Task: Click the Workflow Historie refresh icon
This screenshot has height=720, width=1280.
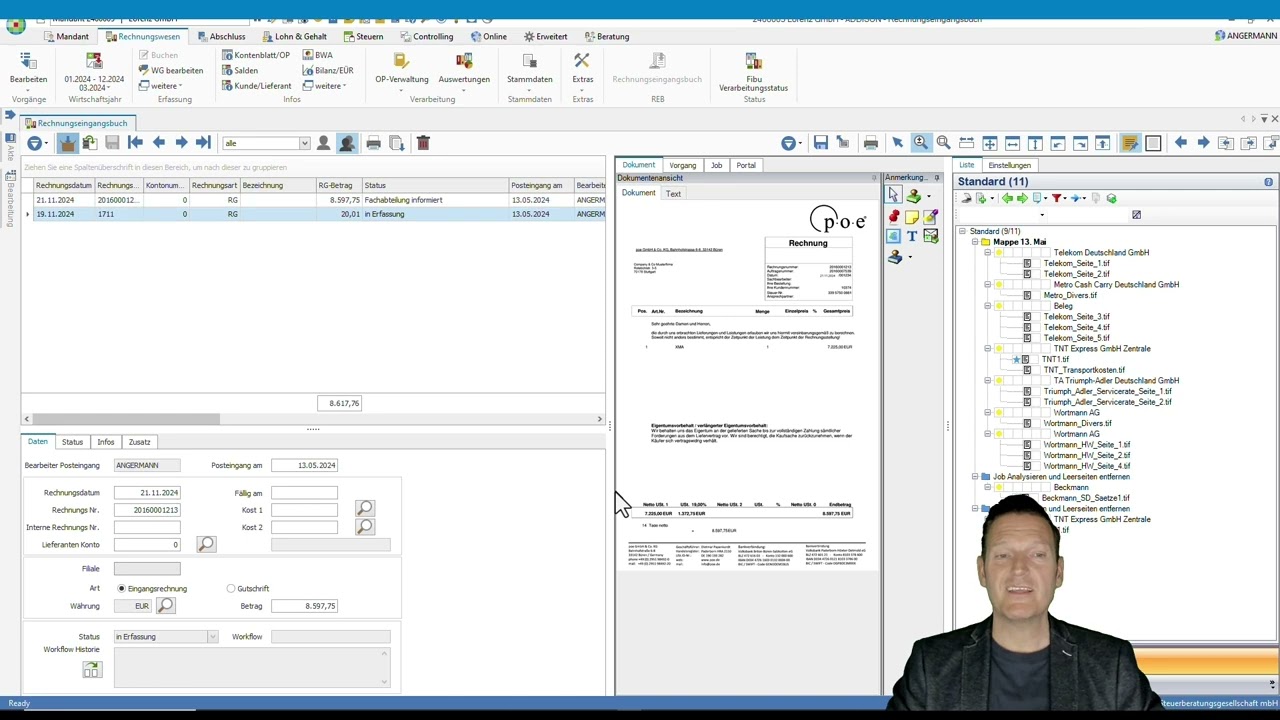Action: pyautogui.click(x=92, y=670)
